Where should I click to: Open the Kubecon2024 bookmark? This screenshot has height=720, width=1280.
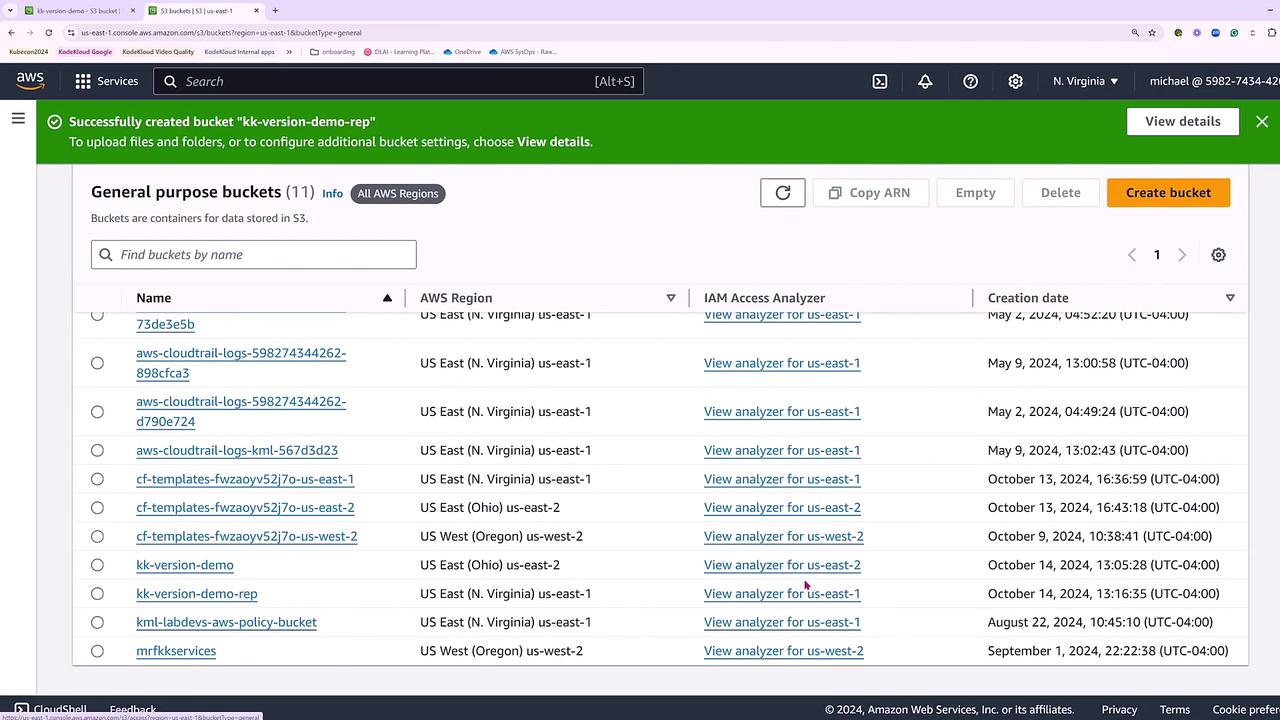[28, 52]
